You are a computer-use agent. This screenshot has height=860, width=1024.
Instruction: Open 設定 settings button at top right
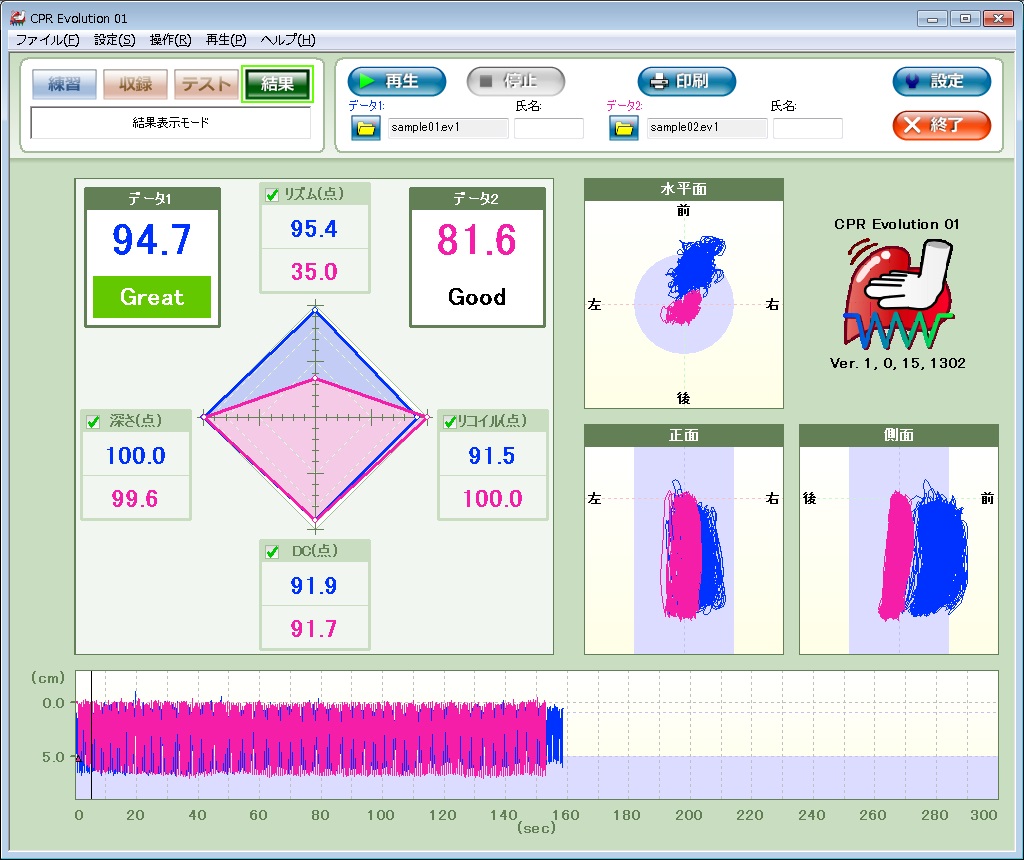(941, 82)
